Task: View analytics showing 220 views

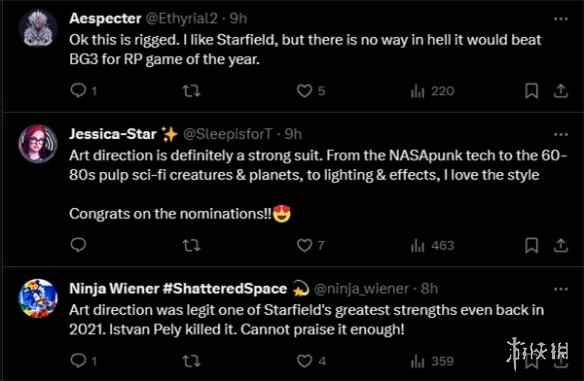Action: click(432, 91)
